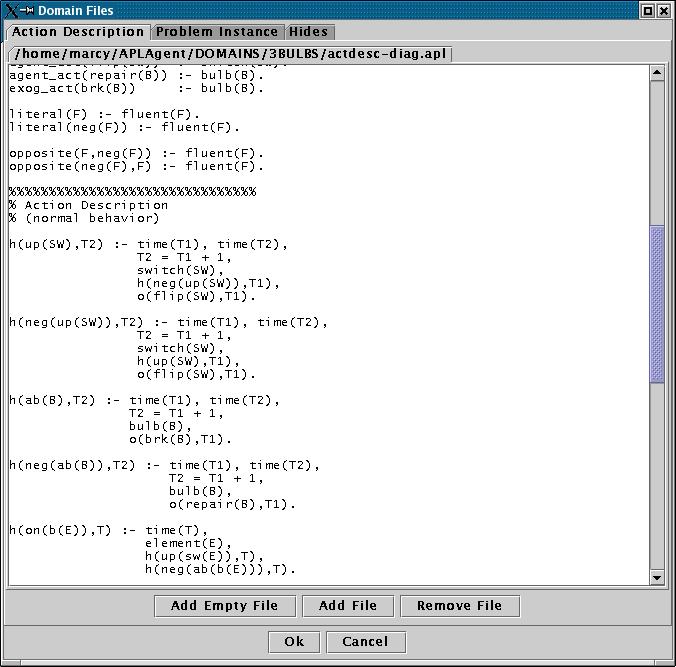The image size is (676, 667).
Task: Select the actdesc-diag.apl file tab
Action: (x=230, y=53)
